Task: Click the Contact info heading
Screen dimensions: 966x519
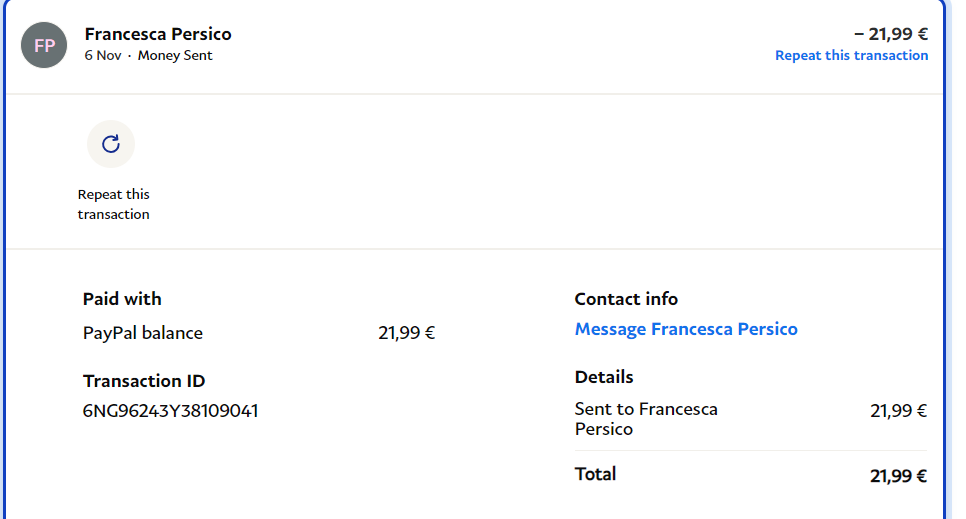Action: click(x=626, y=299)
